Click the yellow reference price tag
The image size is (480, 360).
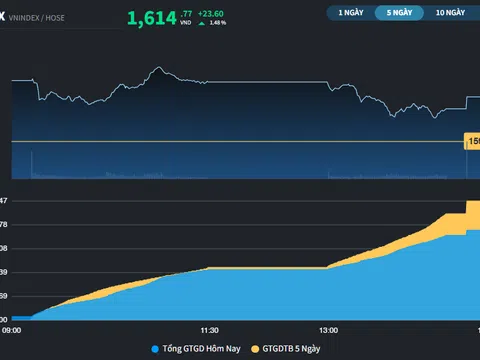[x=472, y=141]
